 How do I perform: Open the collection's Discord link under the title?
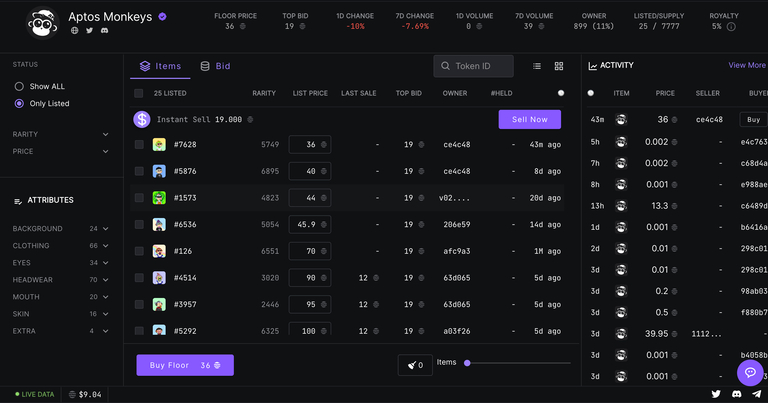click(104, 31)
